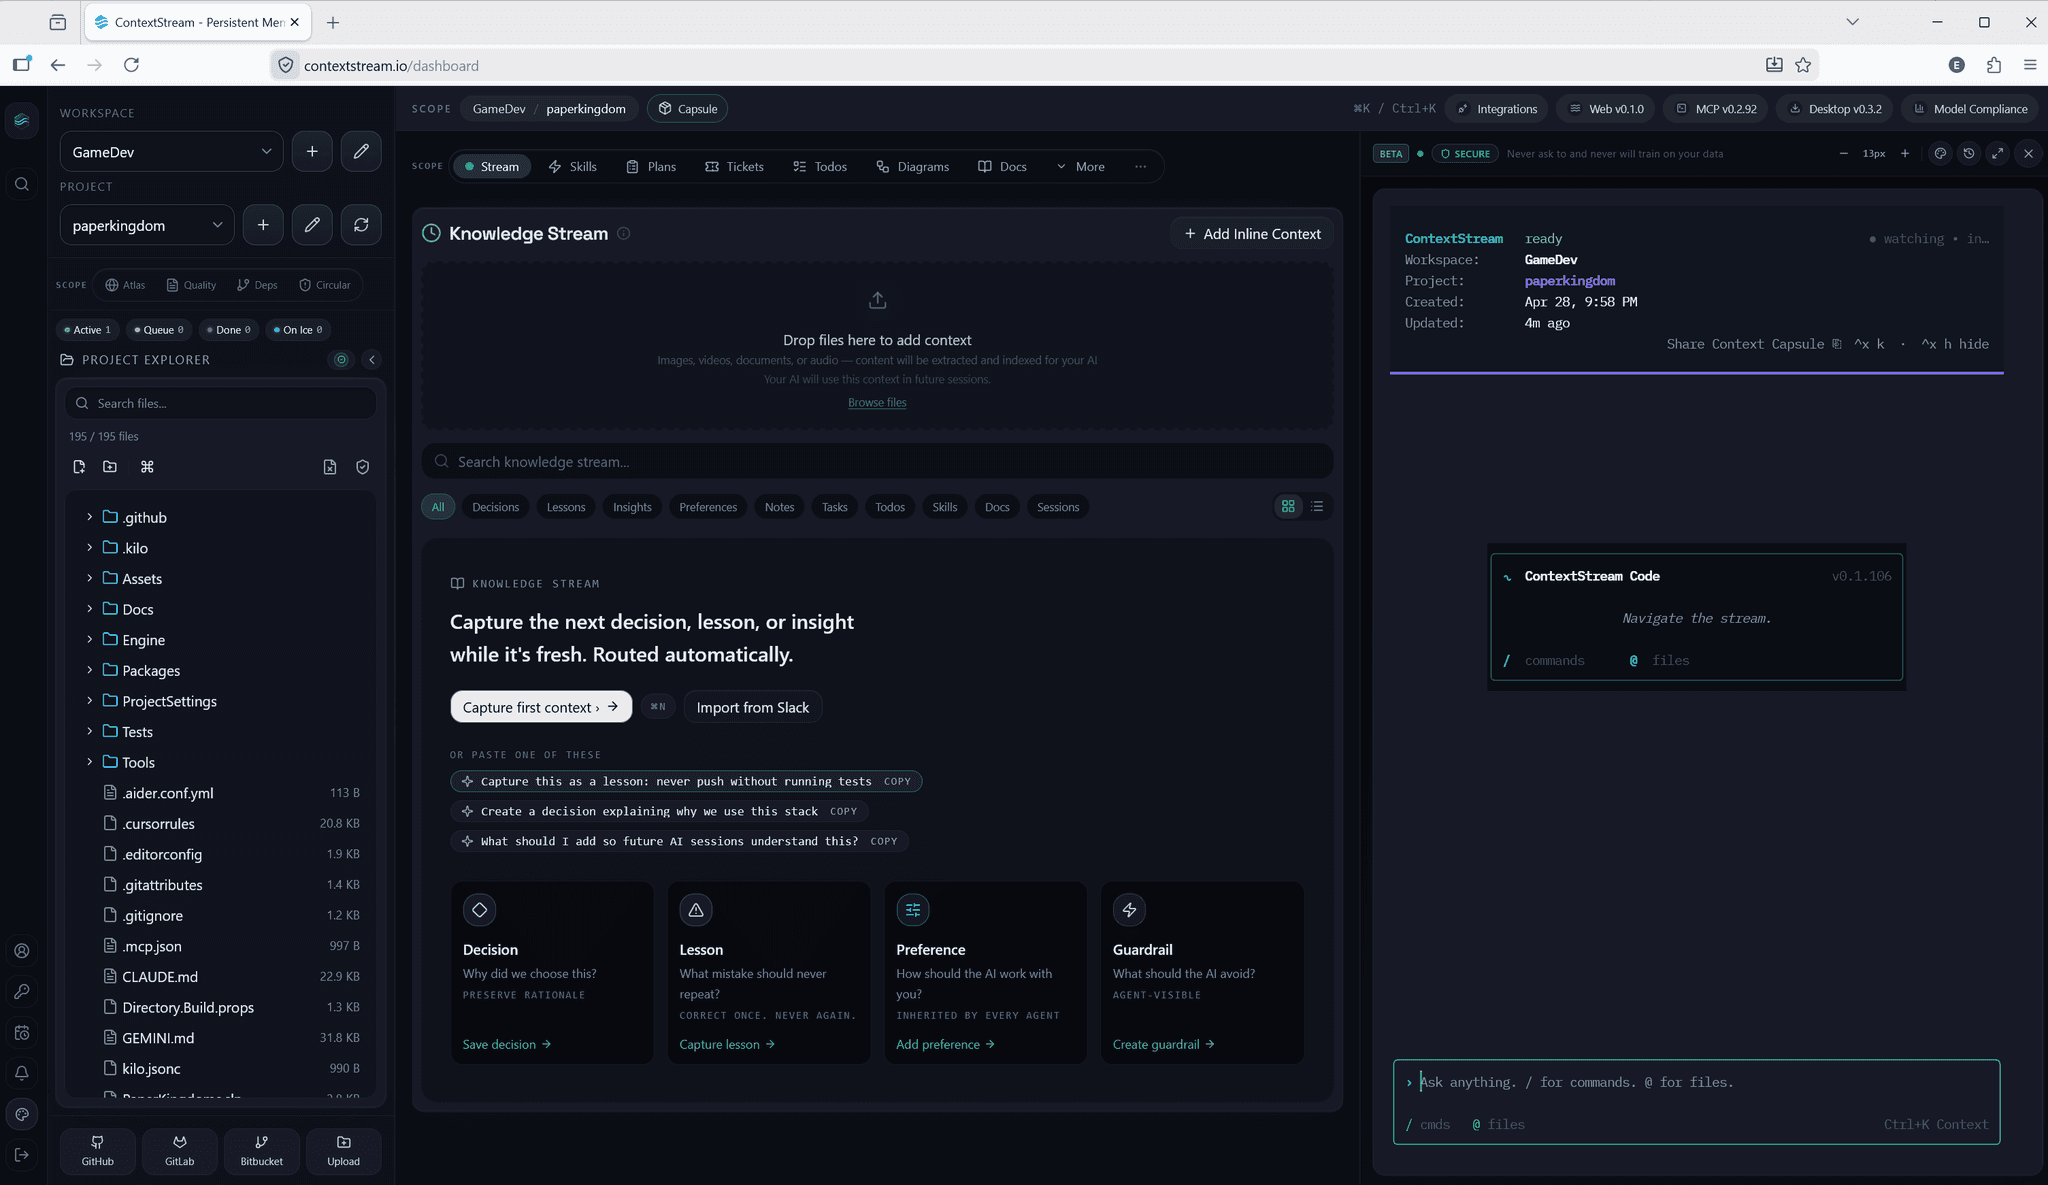Expand the chat panel to fullscreen
The image size is (2048, 1185).
pyautogui.click(x=1997, y=153)
